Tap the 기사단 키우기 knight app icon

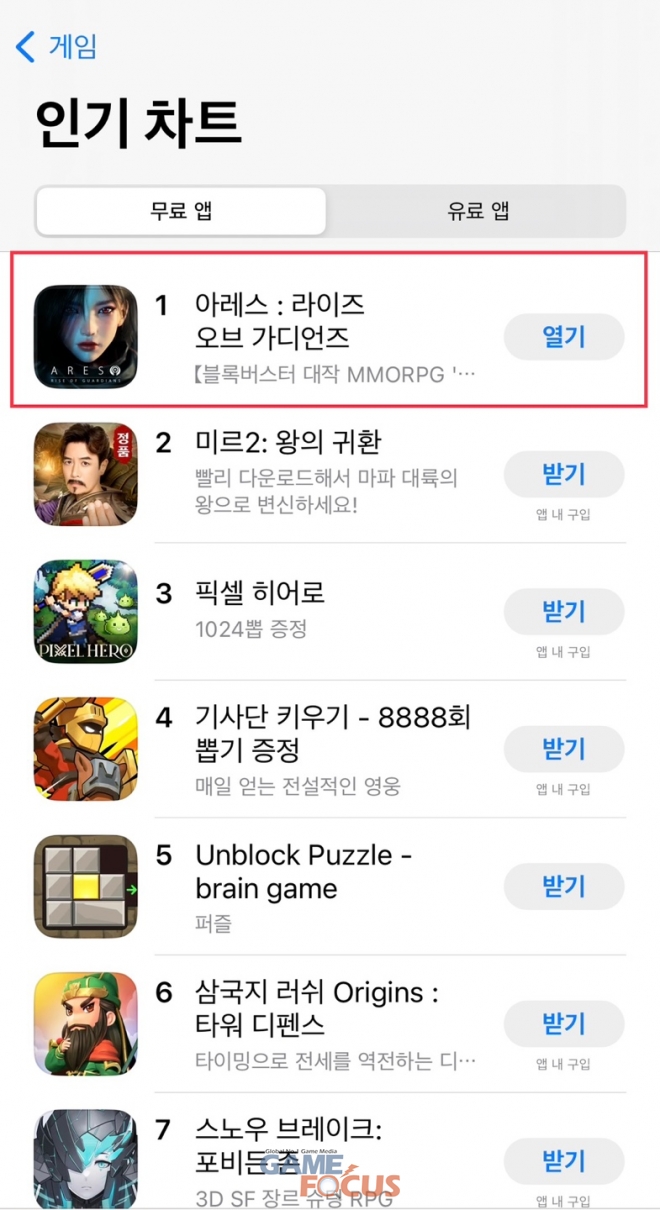tap(86, 749)
